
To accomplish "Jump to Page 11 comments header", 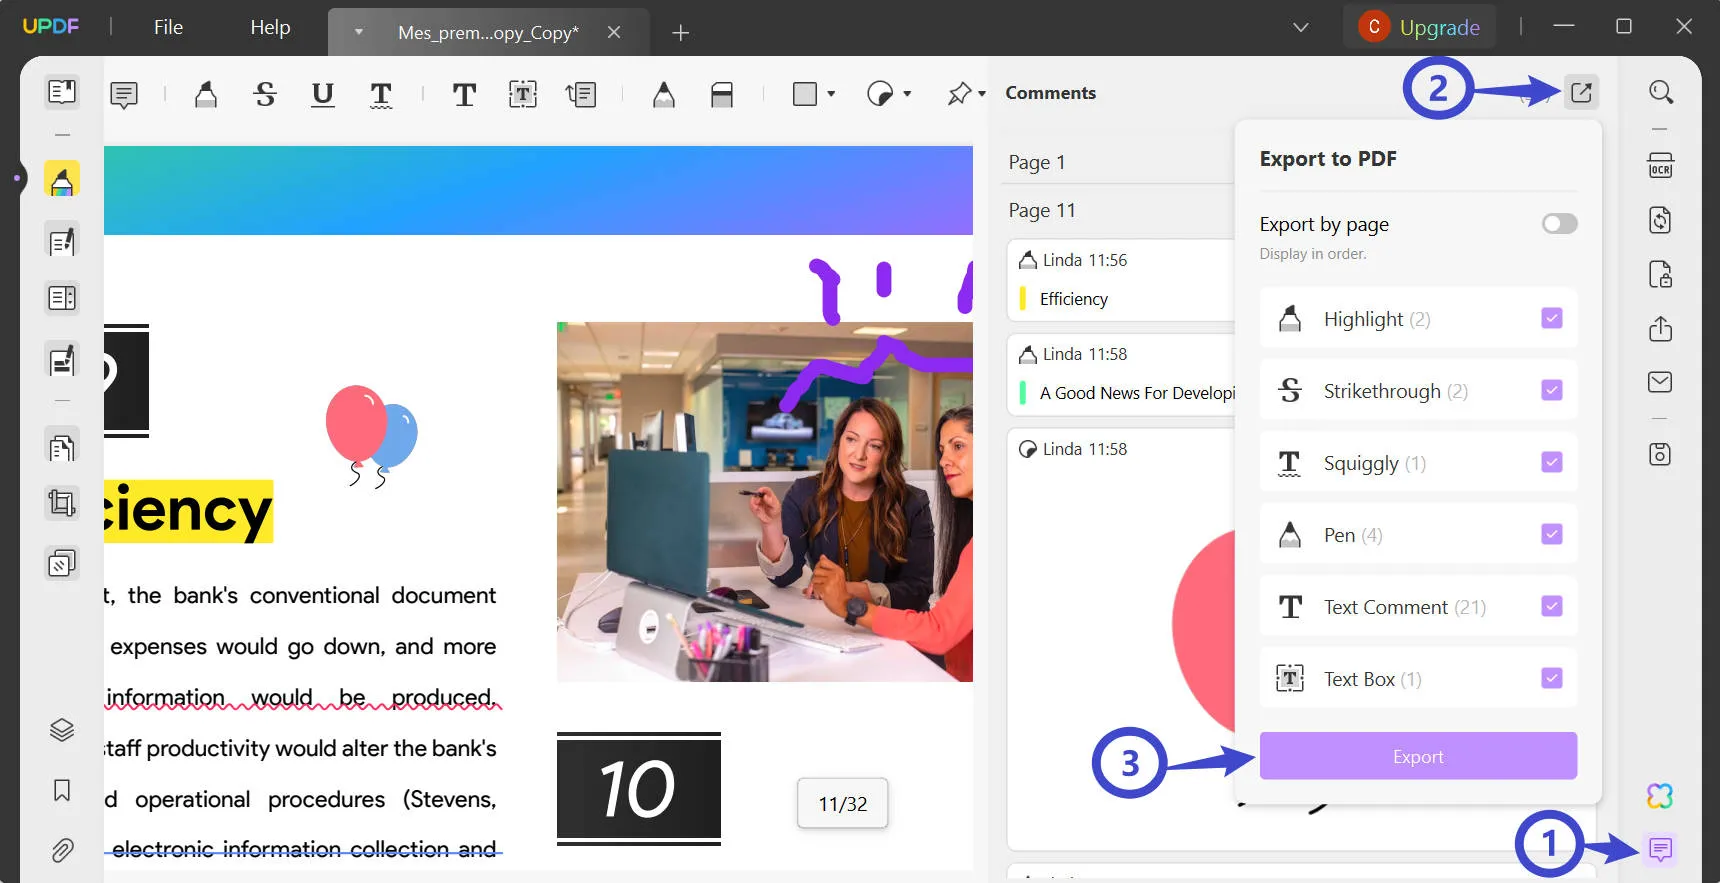I will (1042, 210).
